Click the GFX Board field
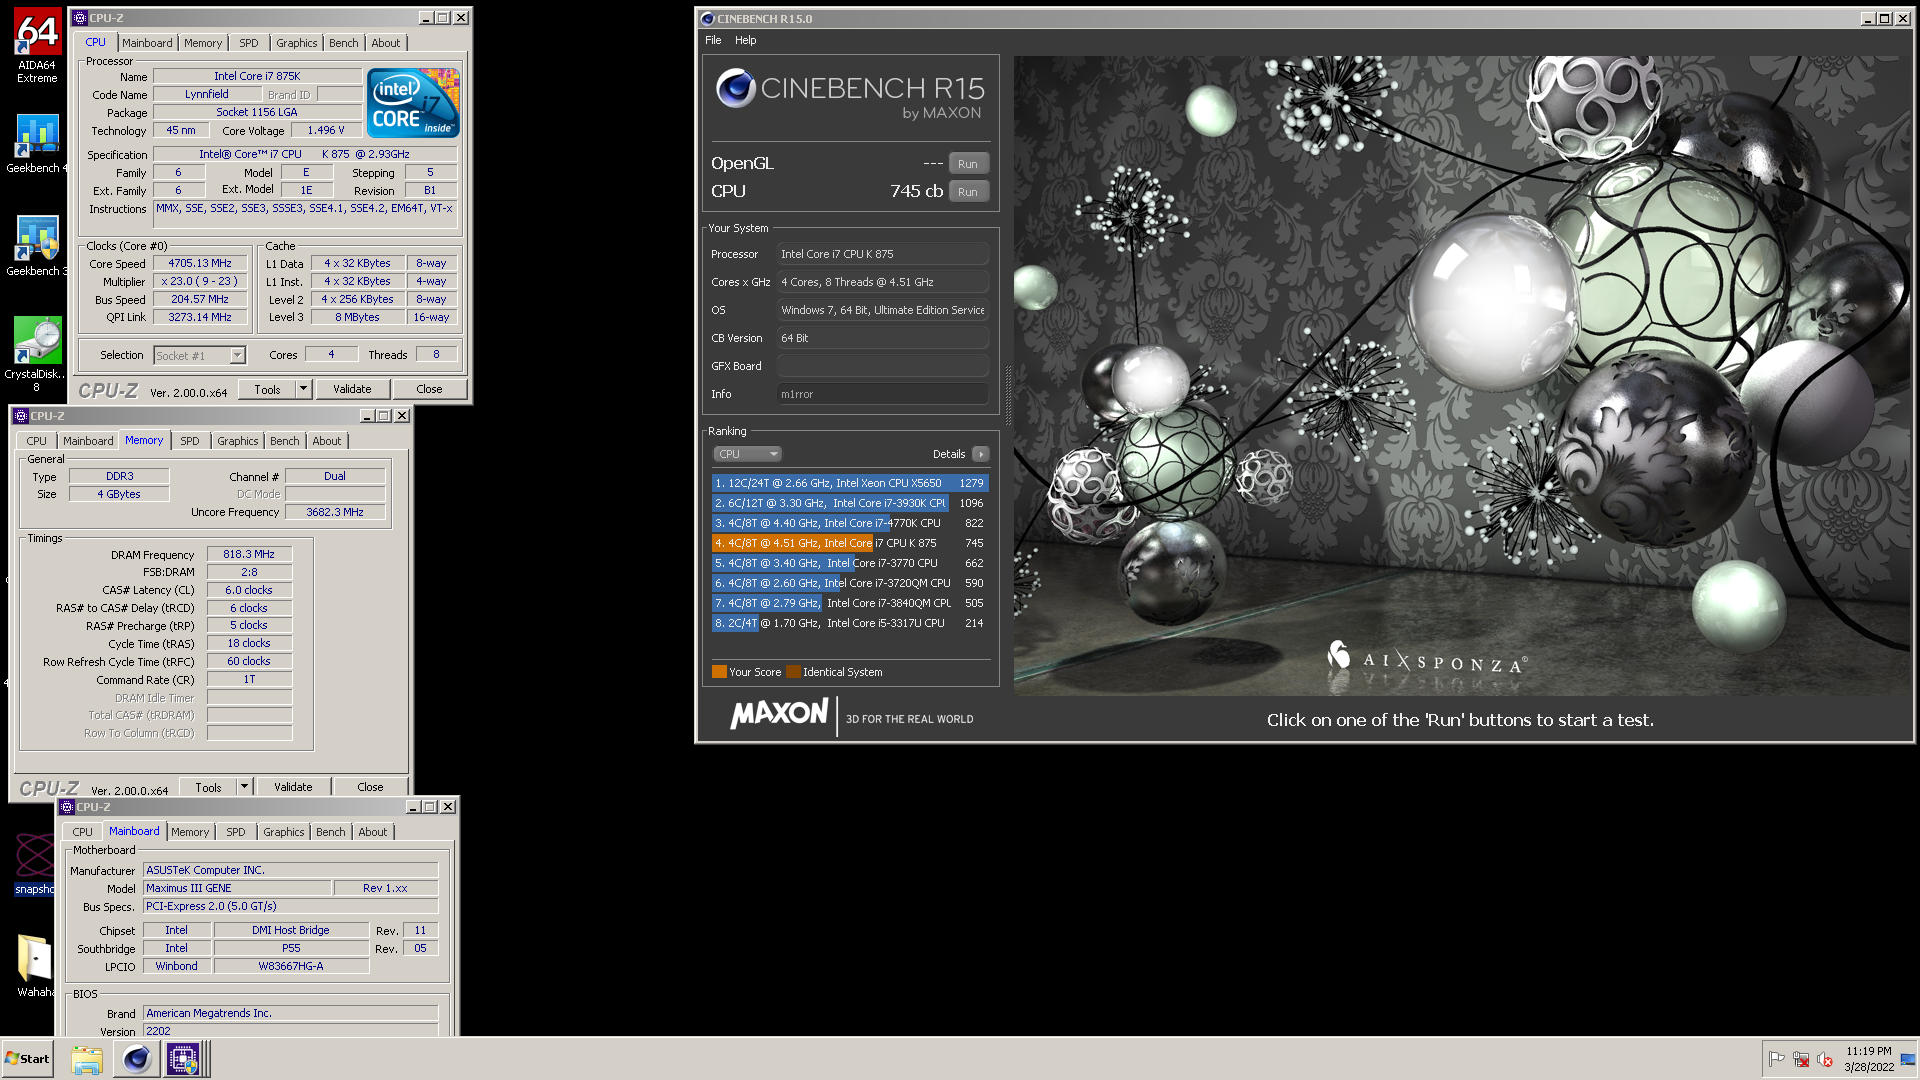 coord(883,366)
